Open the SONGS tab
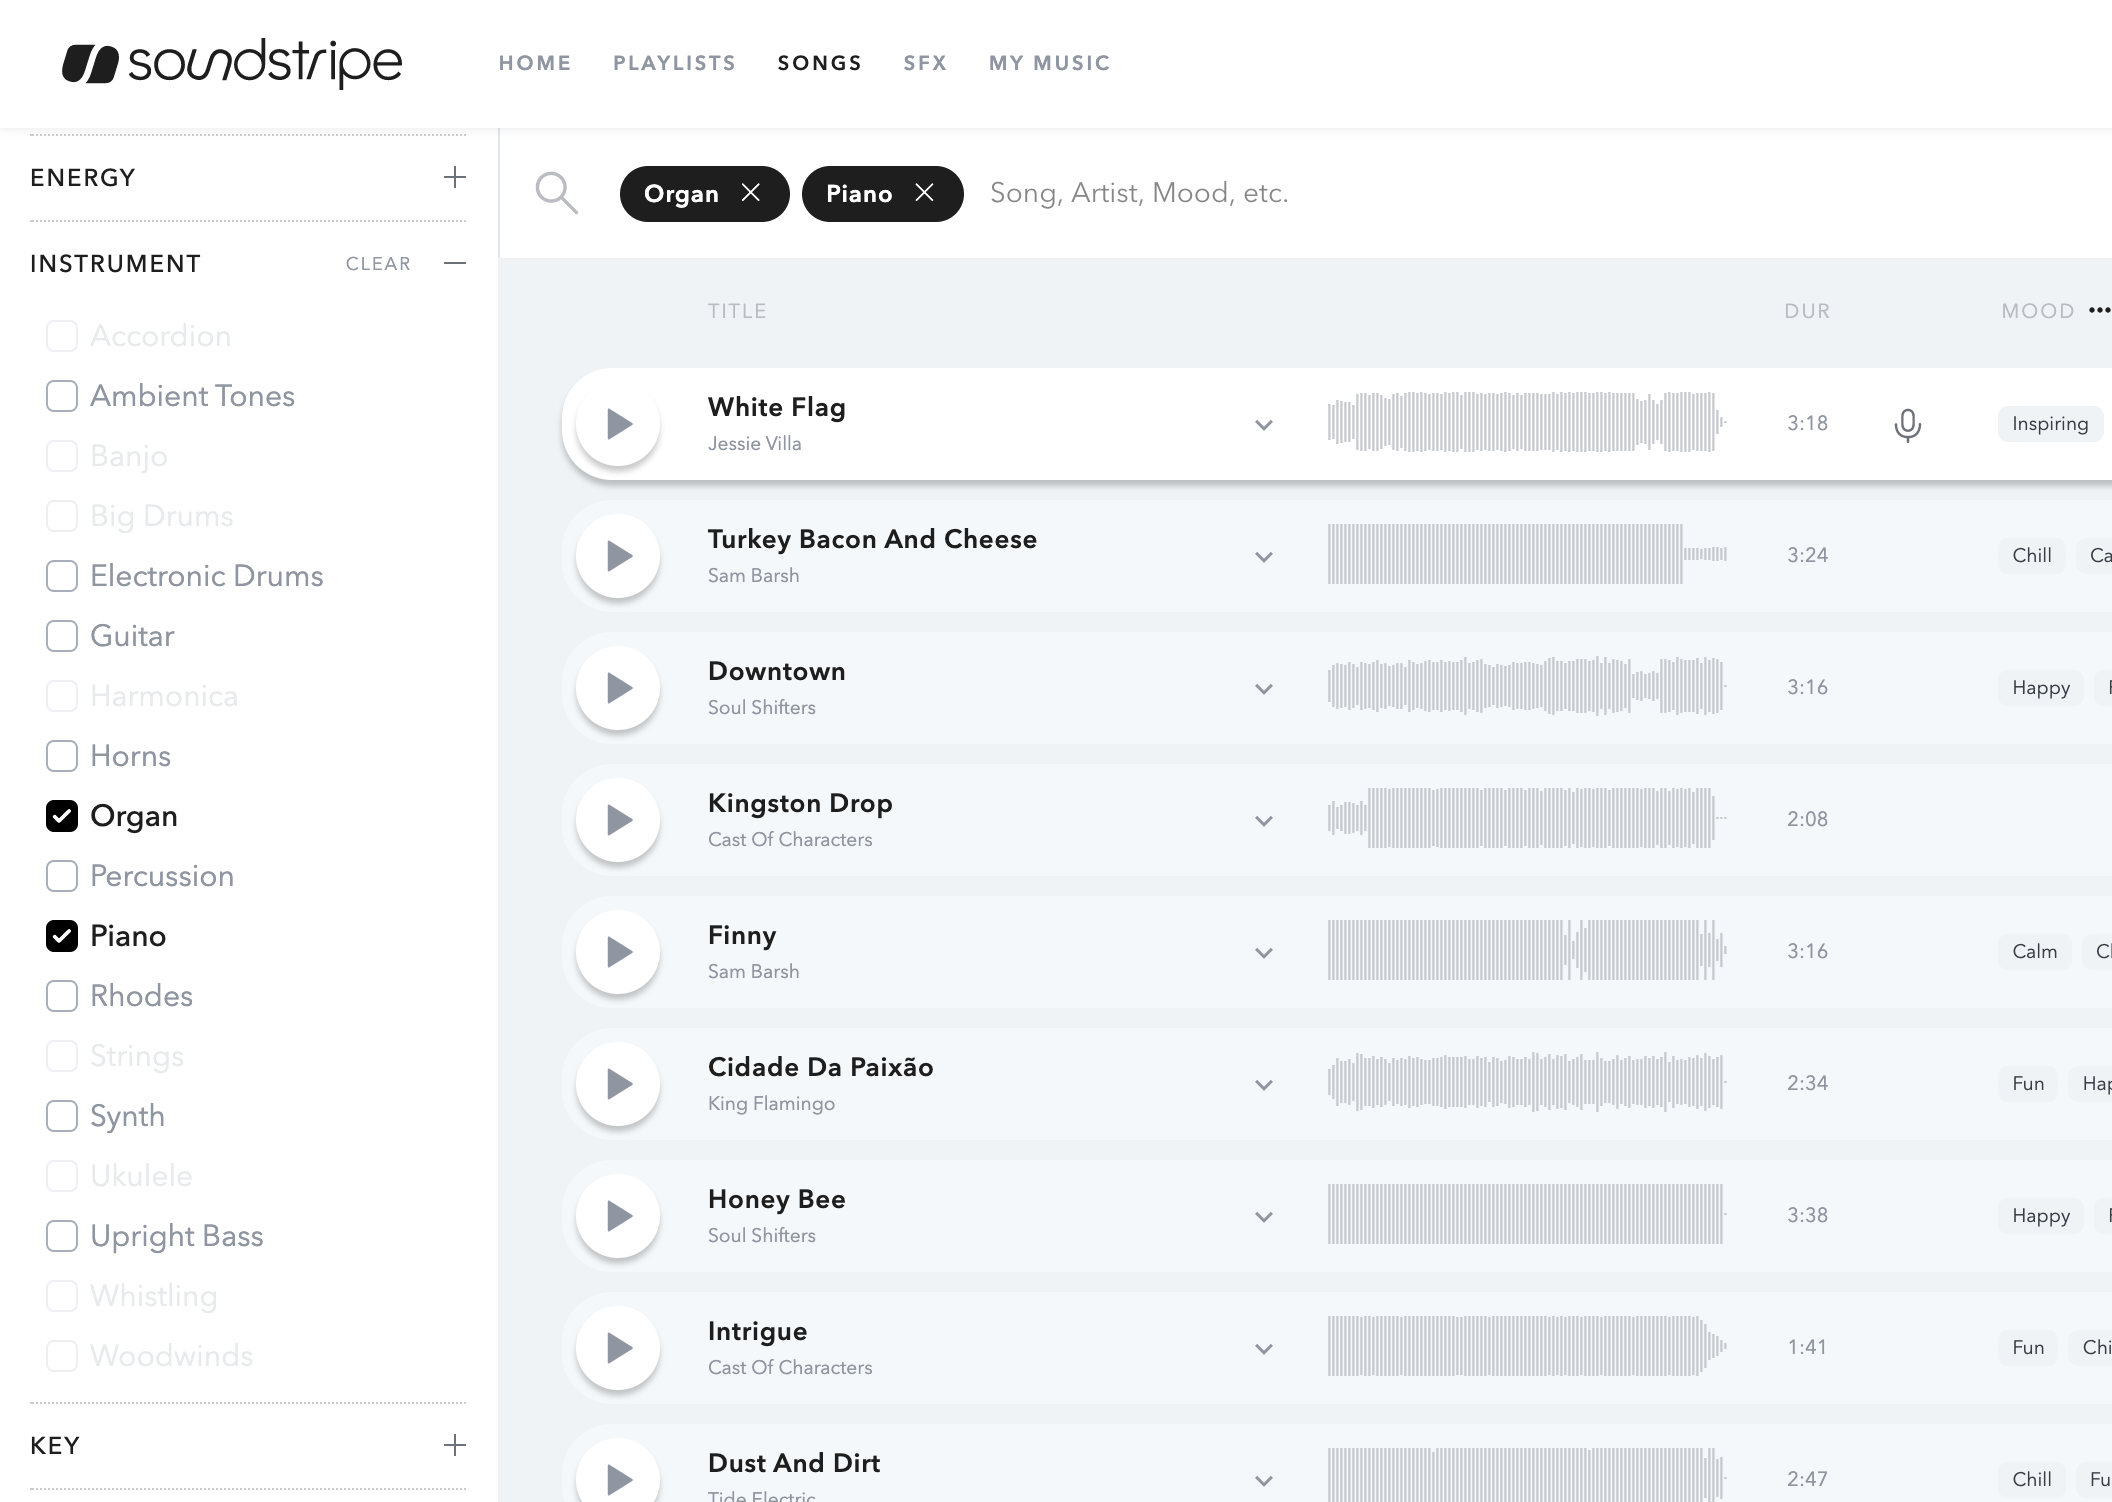2112x1502 pixels. (x=819, y=63)
